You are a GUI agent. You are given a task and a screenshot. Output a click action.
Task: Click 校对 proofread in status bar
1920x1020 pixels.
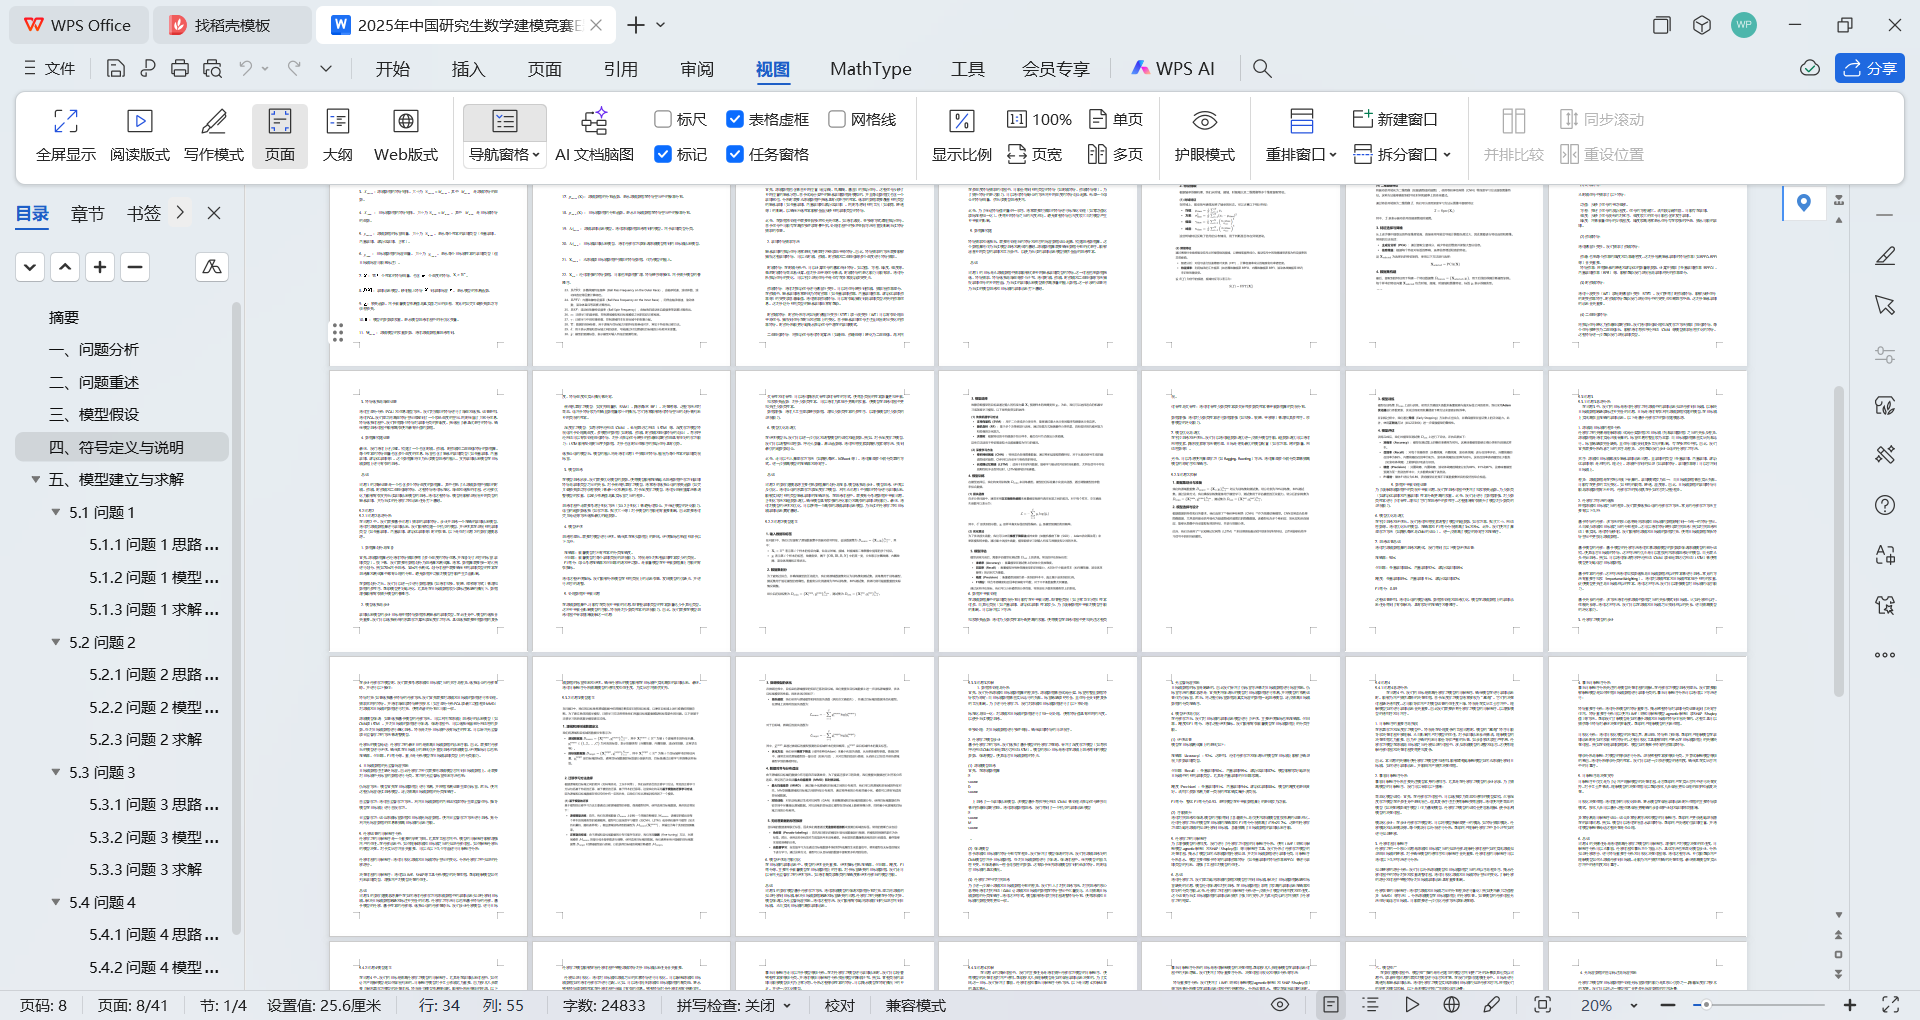pos(840,1005)
